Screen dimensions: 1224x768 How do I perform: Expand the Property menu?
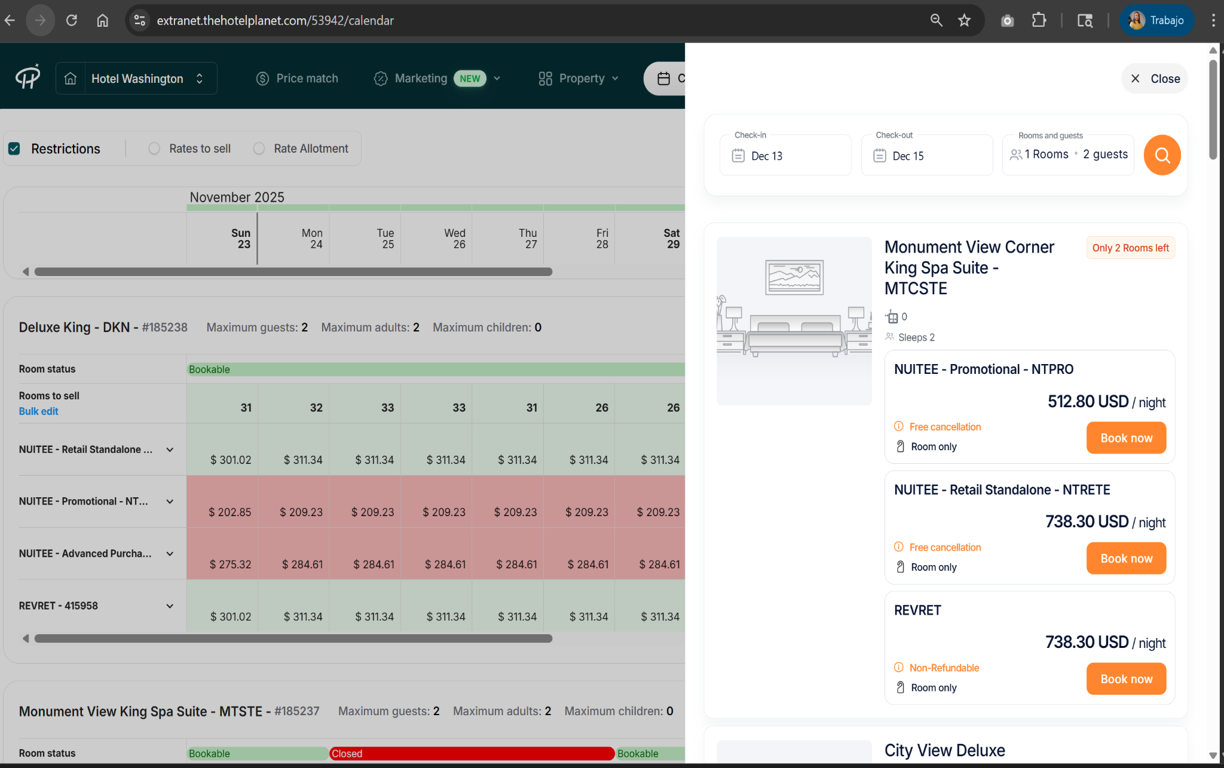tap(578, 79)
